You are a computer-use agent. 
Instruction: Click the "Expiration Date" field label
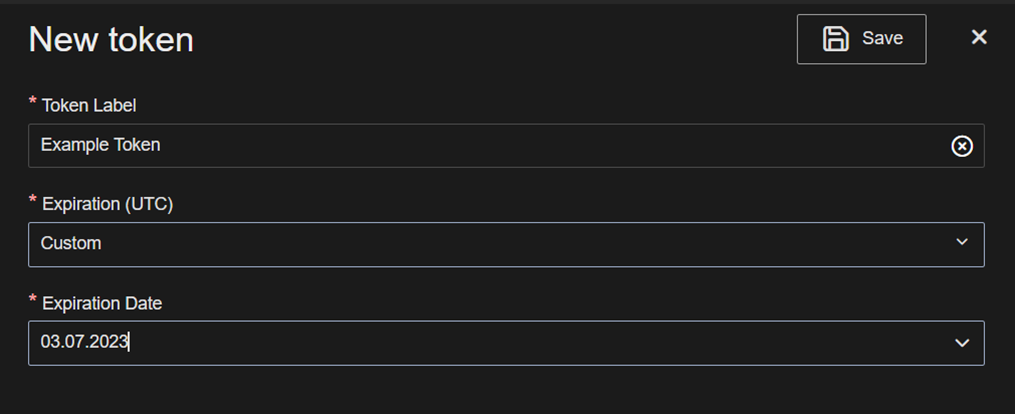point(101,303)
